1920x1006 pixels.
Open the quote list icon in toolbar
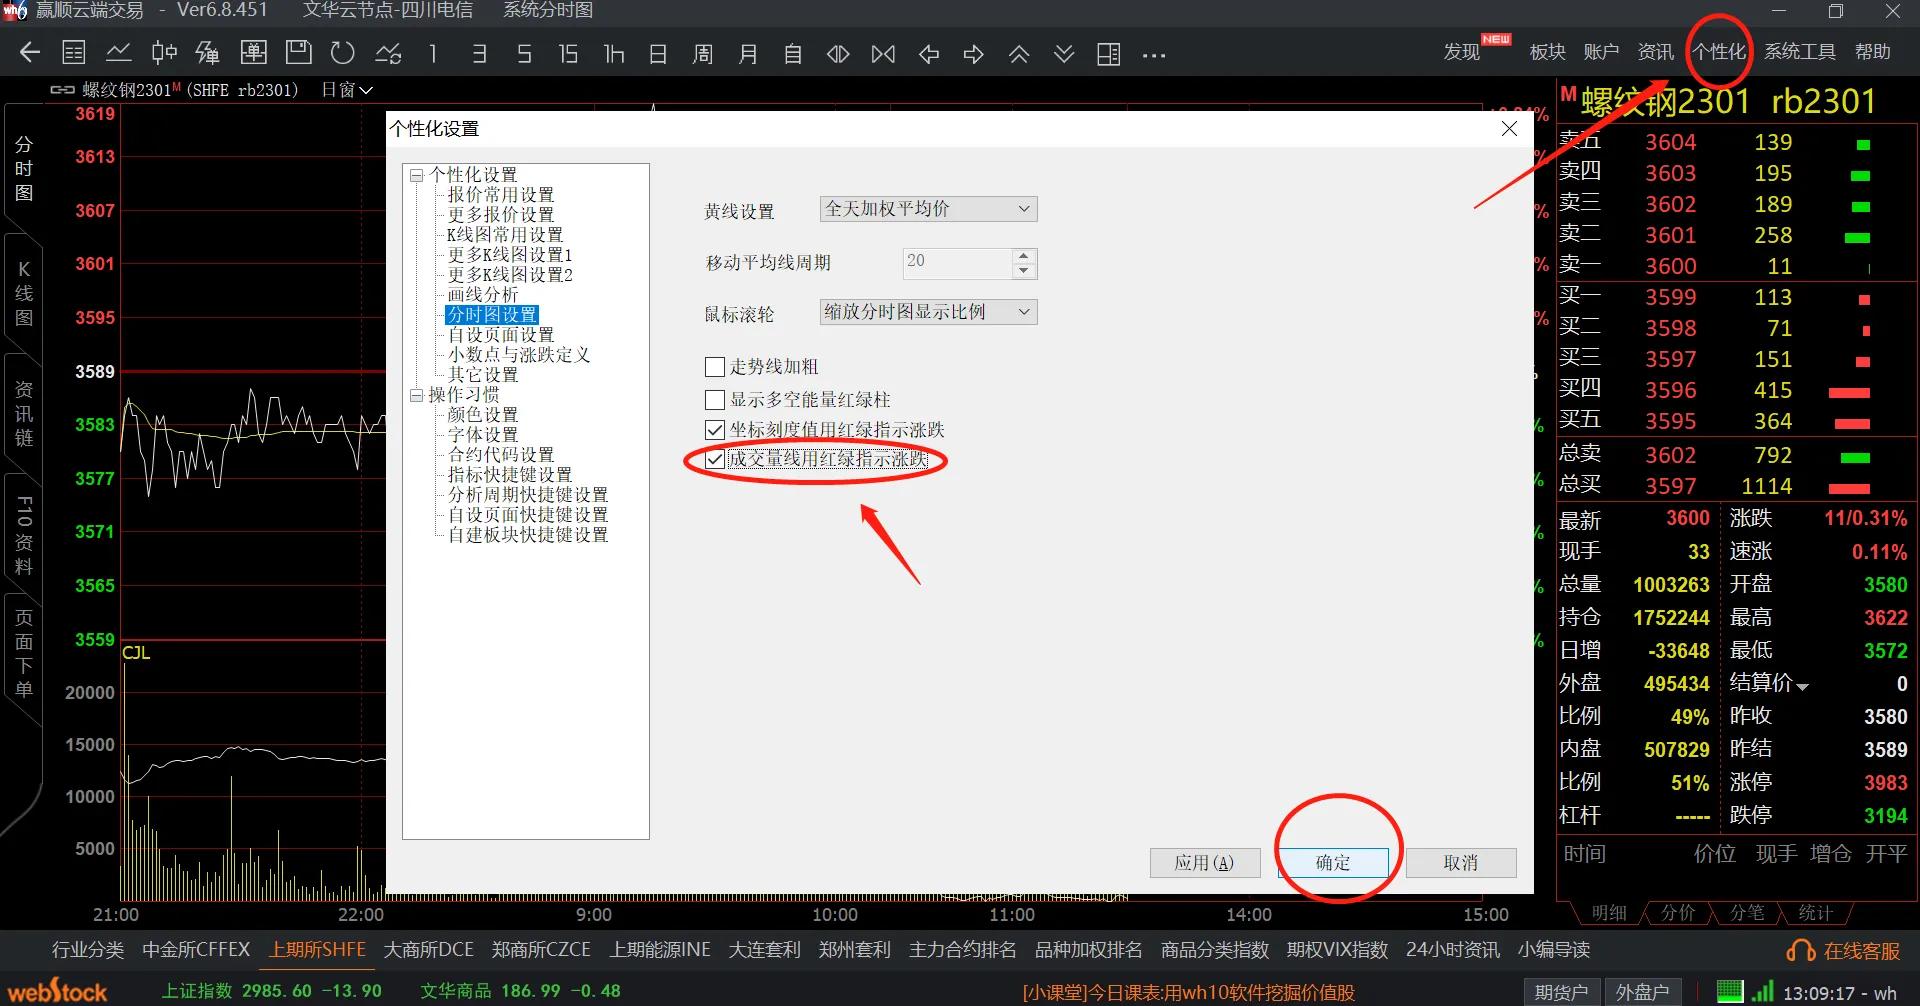click(74, 54)
